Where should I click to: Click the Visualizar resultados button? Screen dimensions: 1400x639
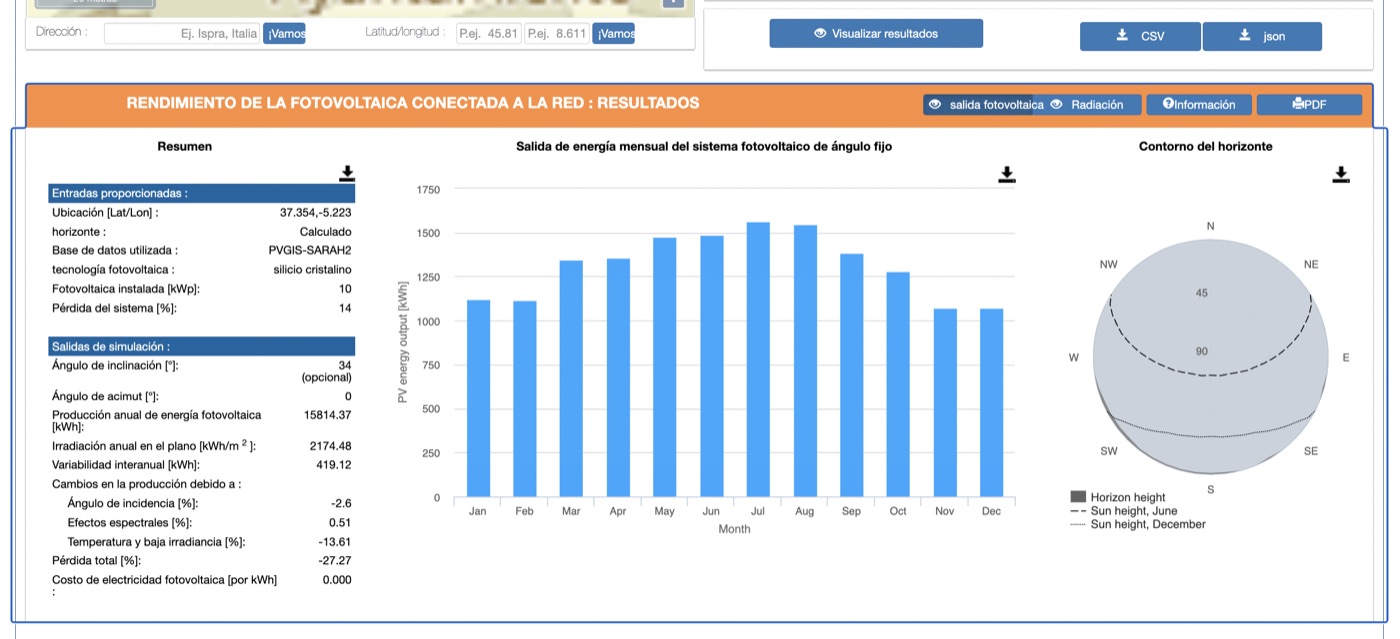coord(876,33)
